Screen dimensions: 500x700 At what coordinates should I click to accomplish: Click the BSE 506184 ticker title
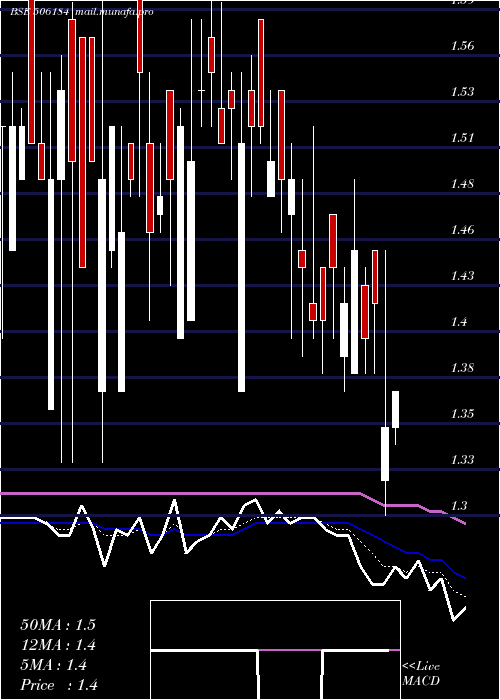tap(40, 12)
